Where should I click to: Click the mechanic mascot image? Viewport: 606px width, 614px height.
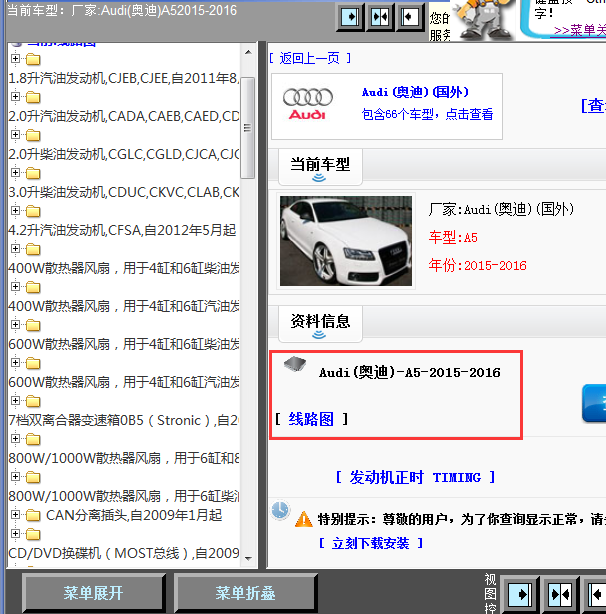tap(484, 20)
